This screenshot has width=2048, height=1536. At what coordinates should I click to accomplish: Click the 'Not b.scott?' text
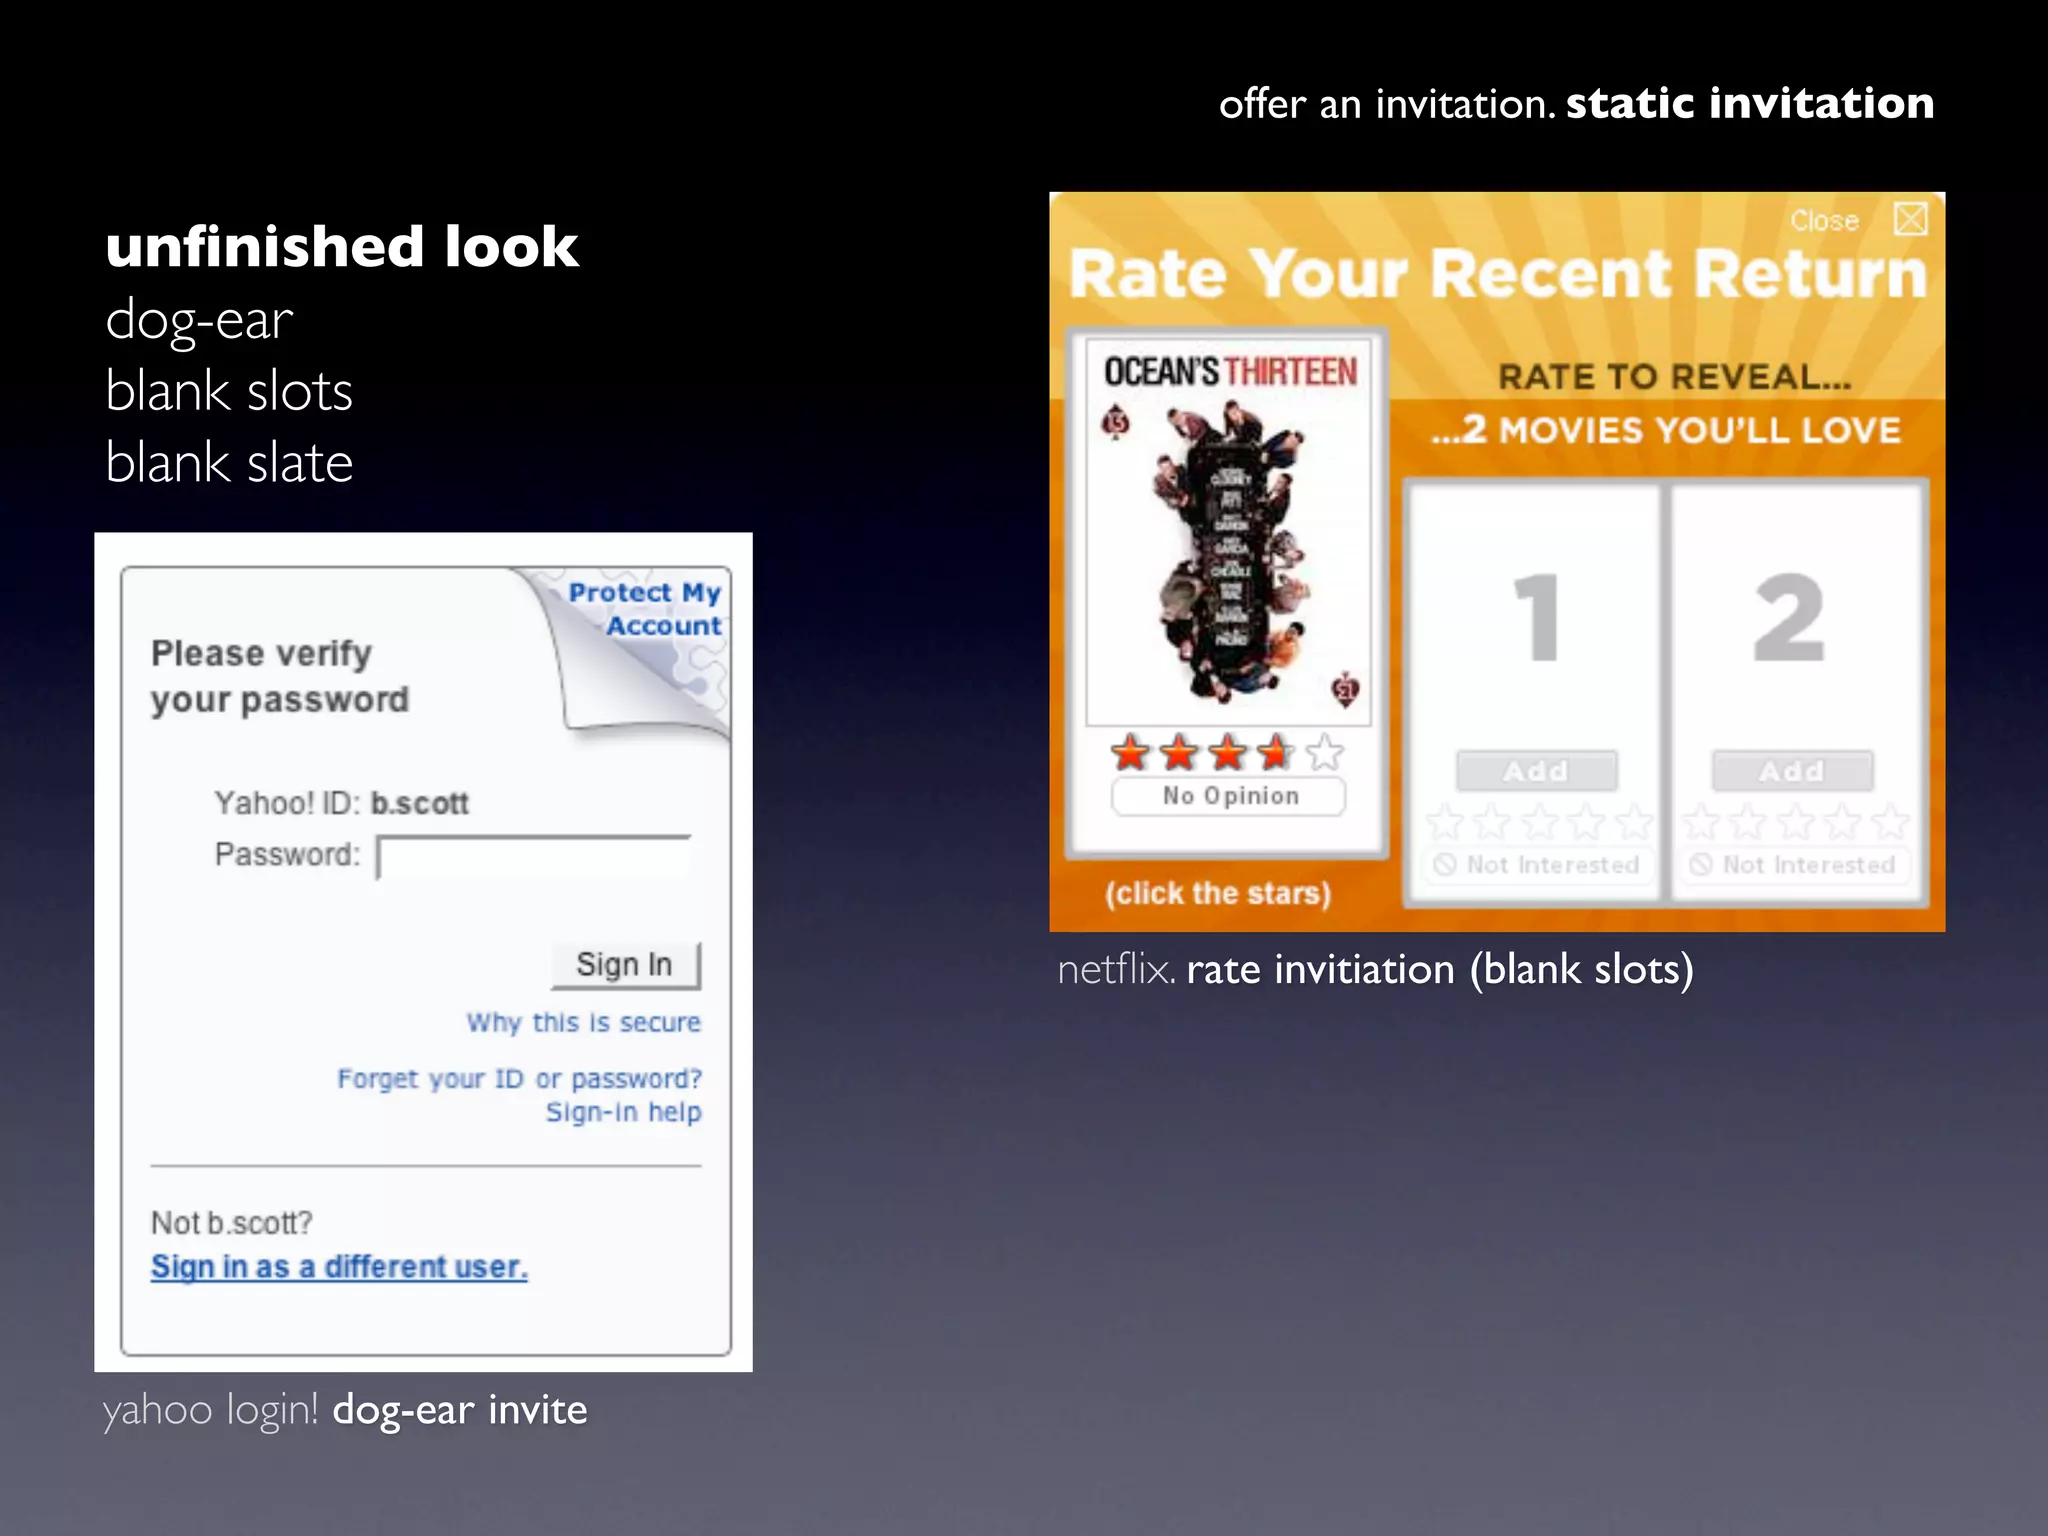[x=231, y=1223]
